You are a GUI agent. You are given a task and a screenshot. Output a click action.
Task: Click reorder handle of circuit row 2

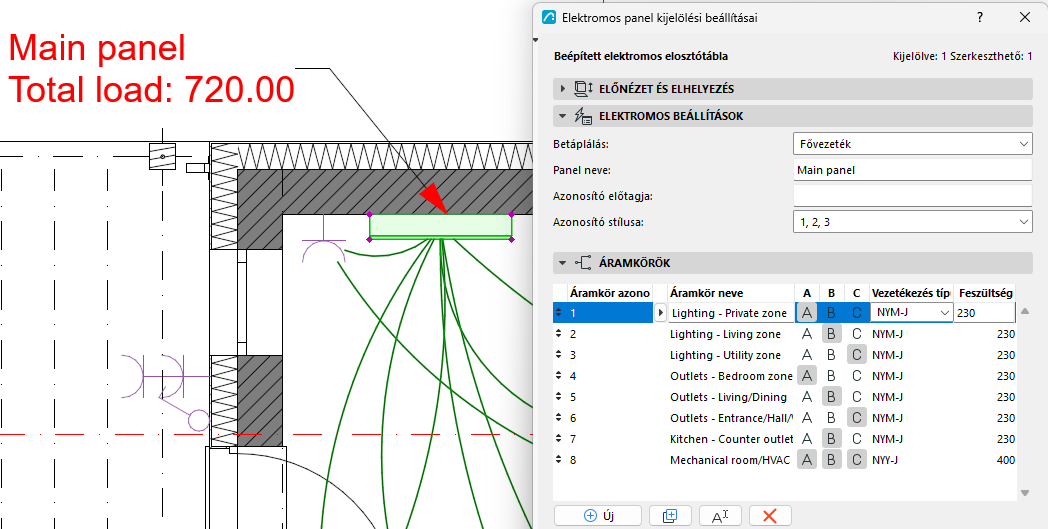point(559,334)
